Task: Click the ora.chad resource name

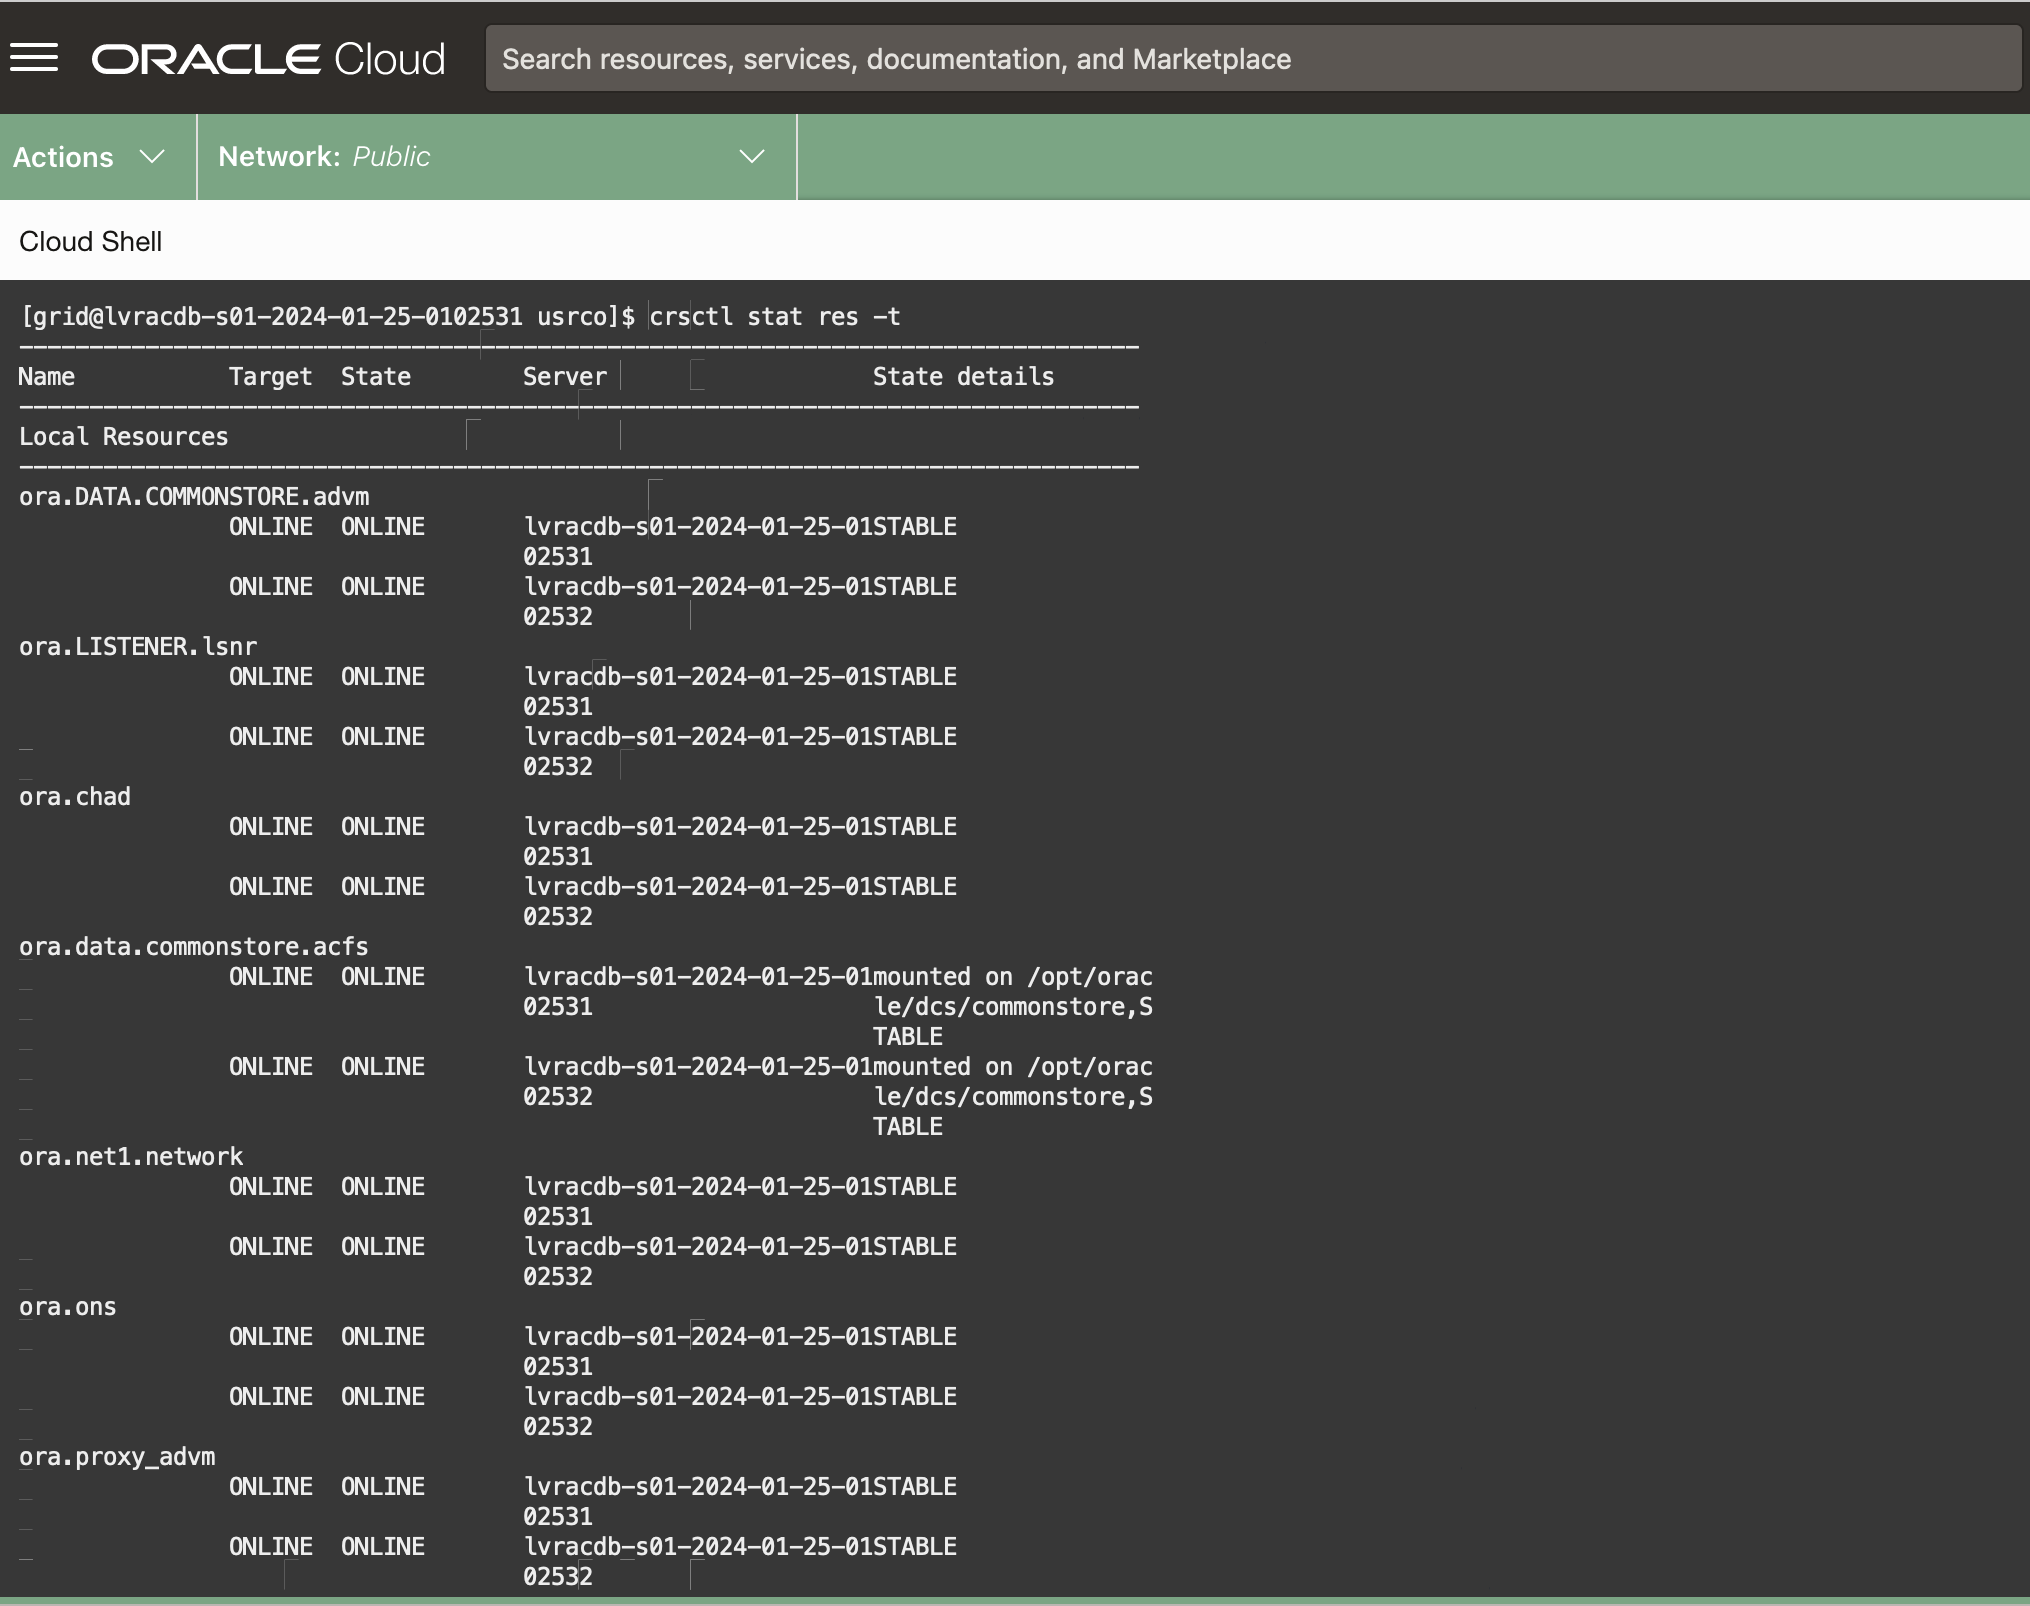Action: [75, 797]
